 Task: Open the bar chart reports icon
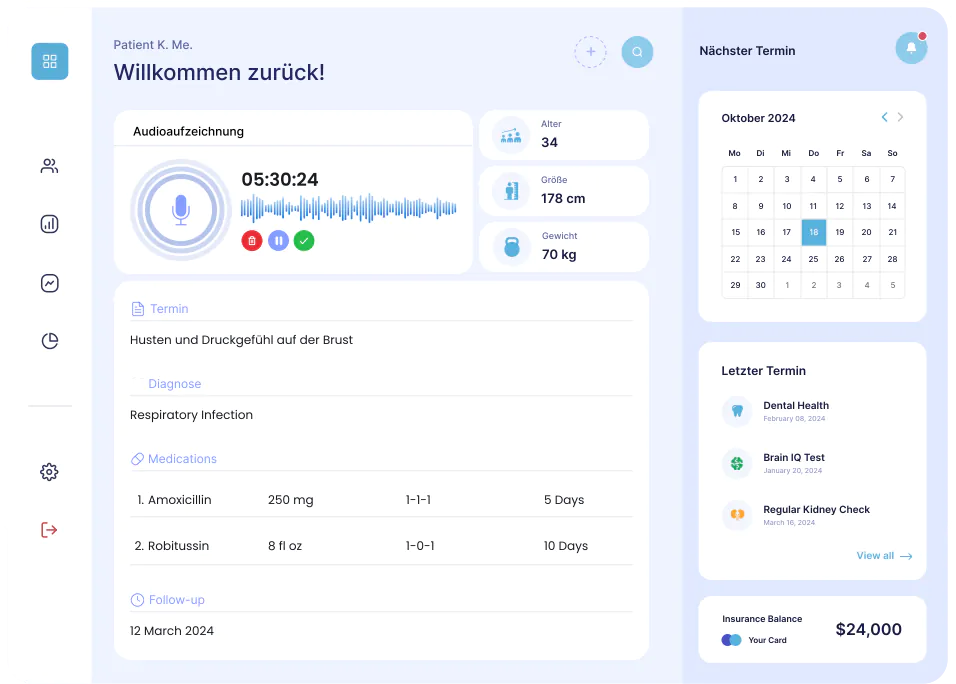pos(50,224)
